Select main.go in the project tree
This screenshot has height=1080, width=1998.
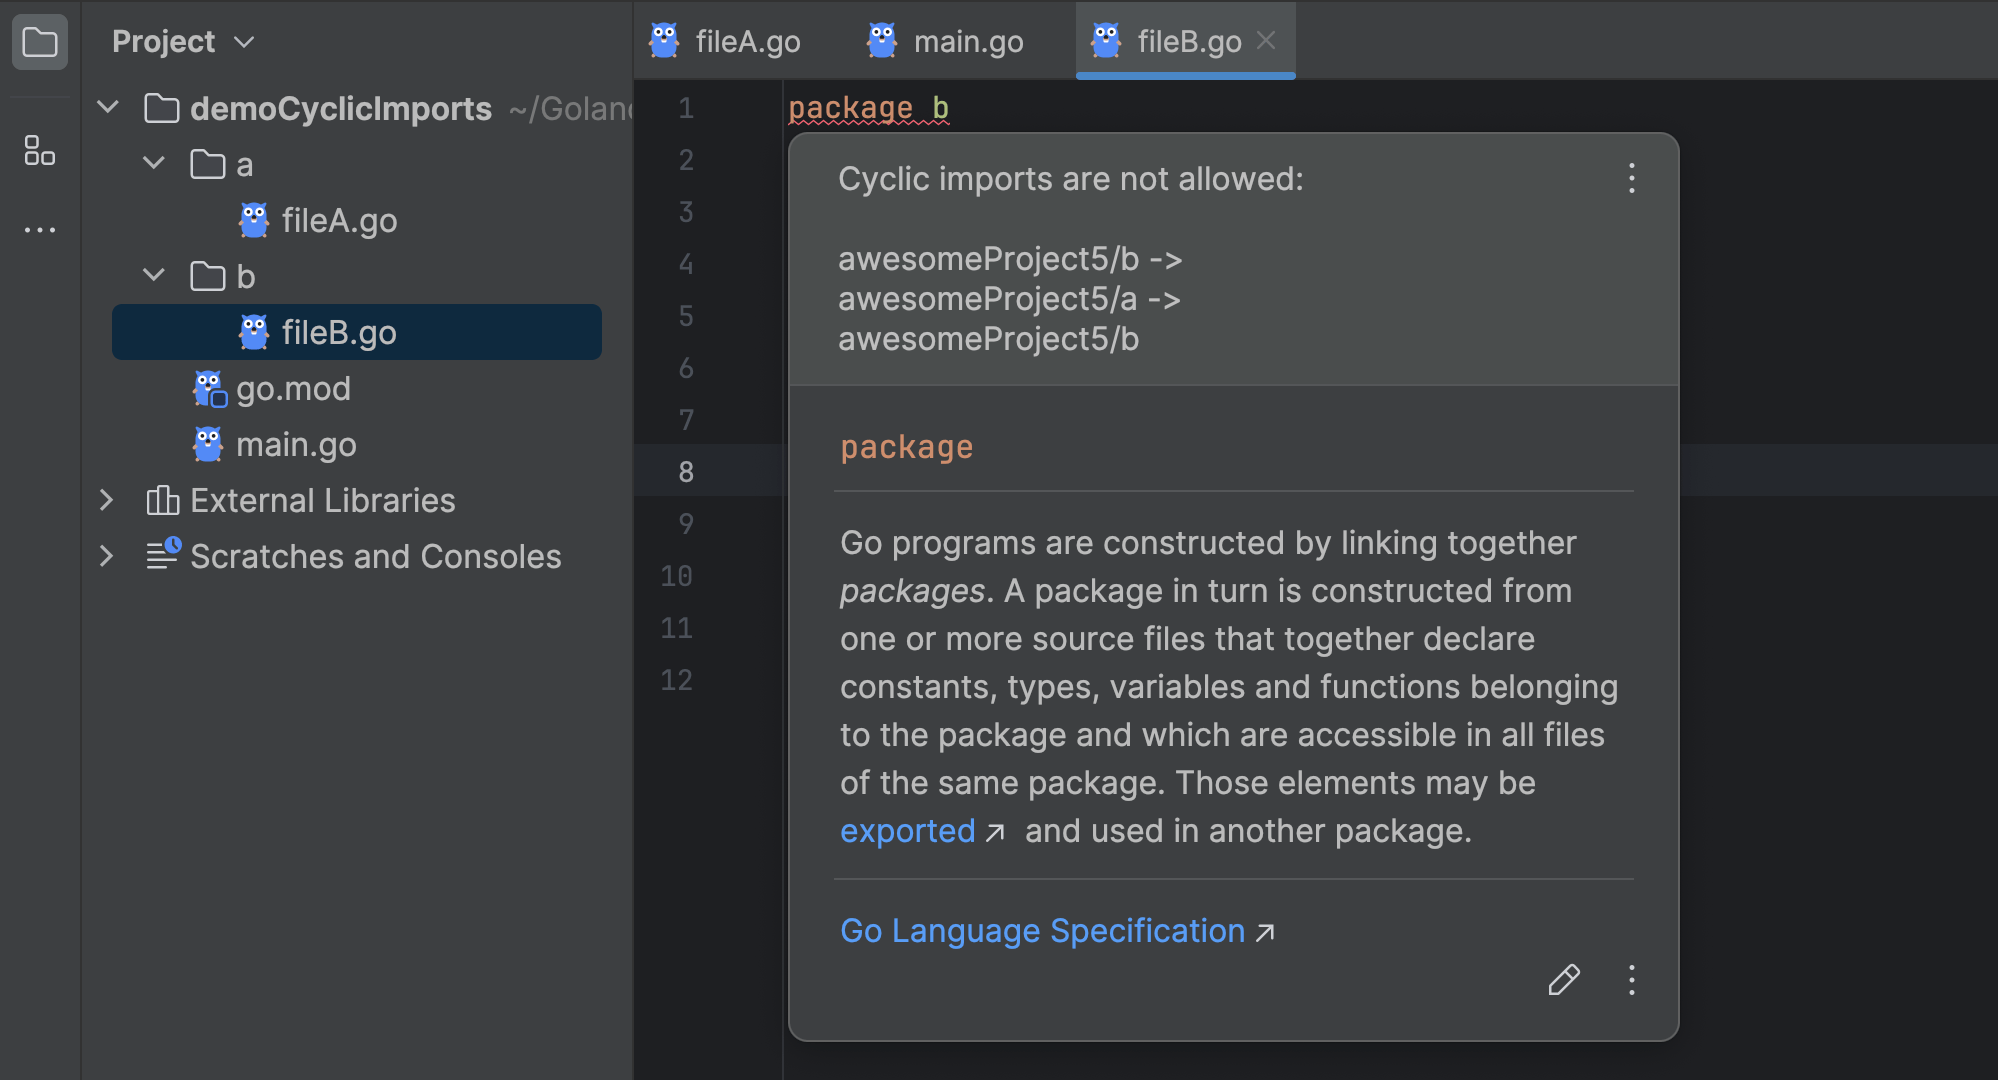pyautogui.click(x=295, y=445)
